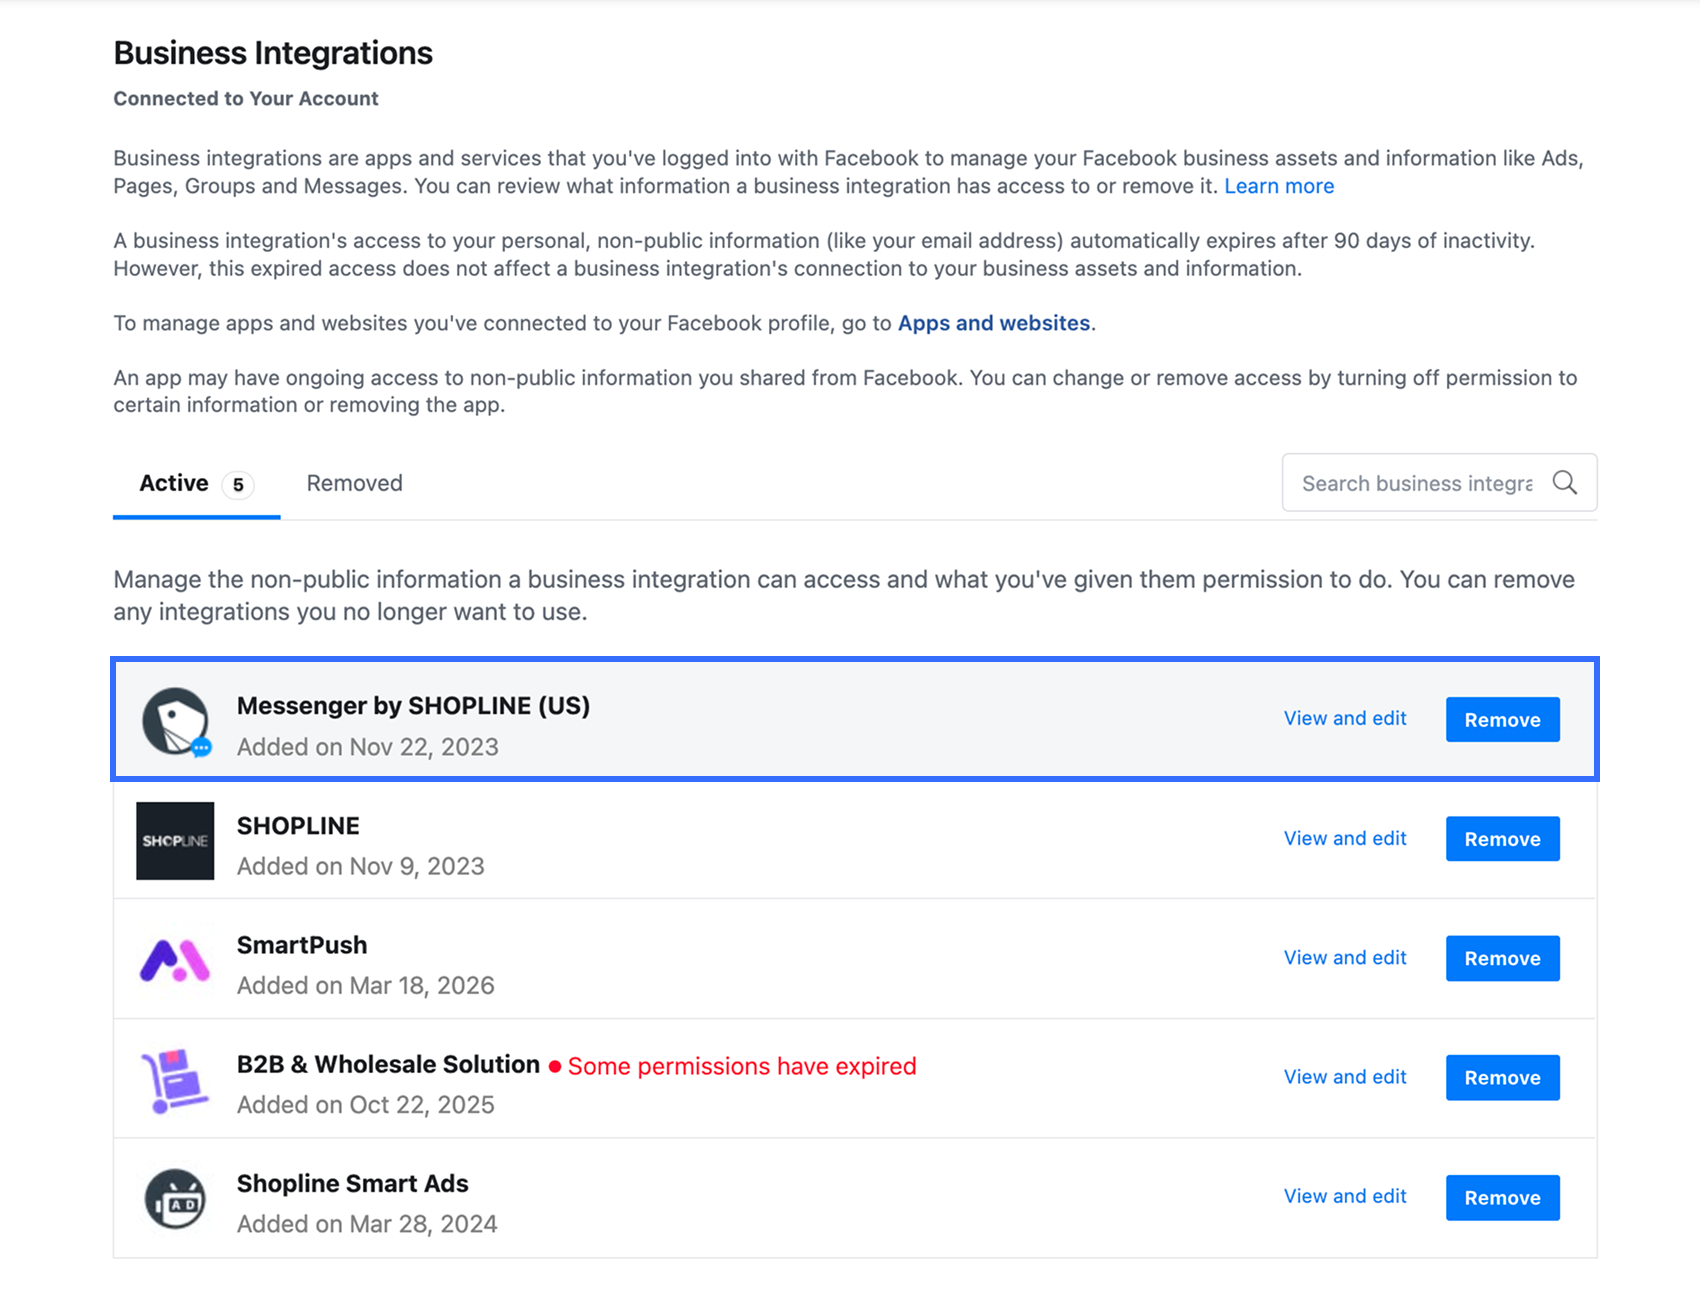Go to Apps and websites
Screen dimensions: 1700x1292
pos(994,323)
